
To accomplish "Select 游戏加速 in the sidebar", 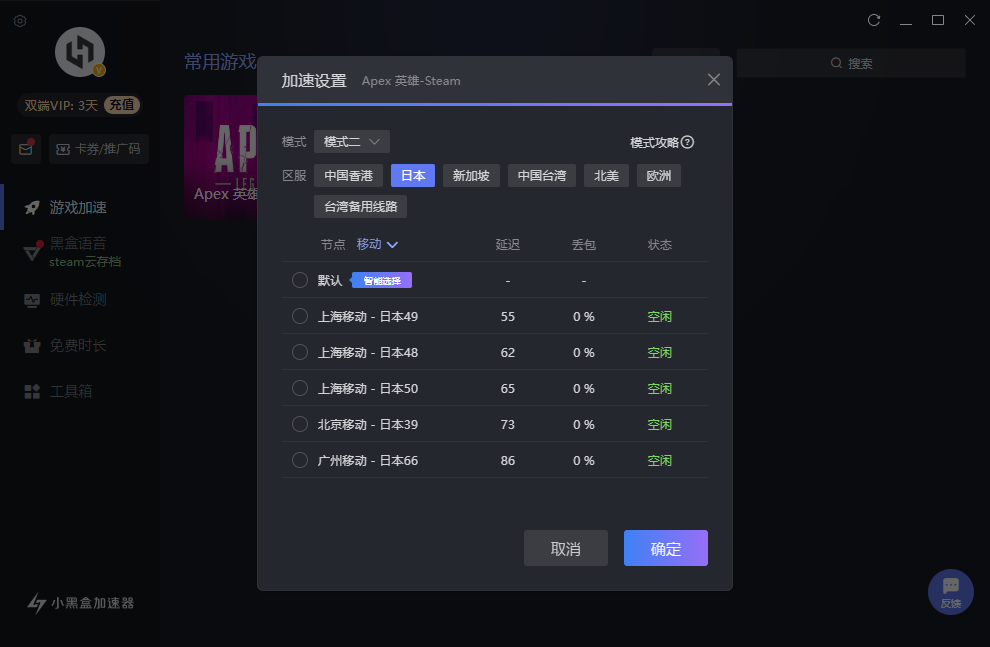I will click(78, 207).
